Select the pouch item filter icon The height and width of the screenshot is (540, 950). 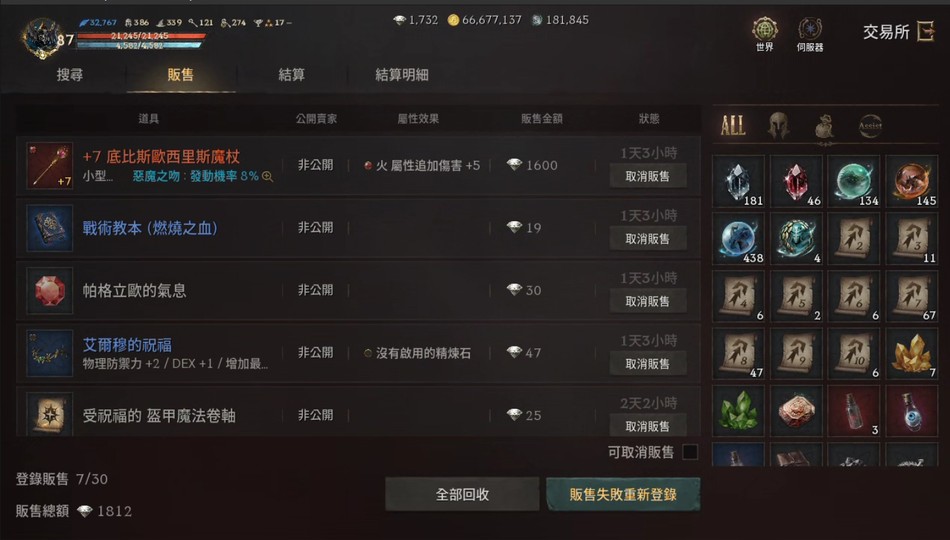[824, 126]
